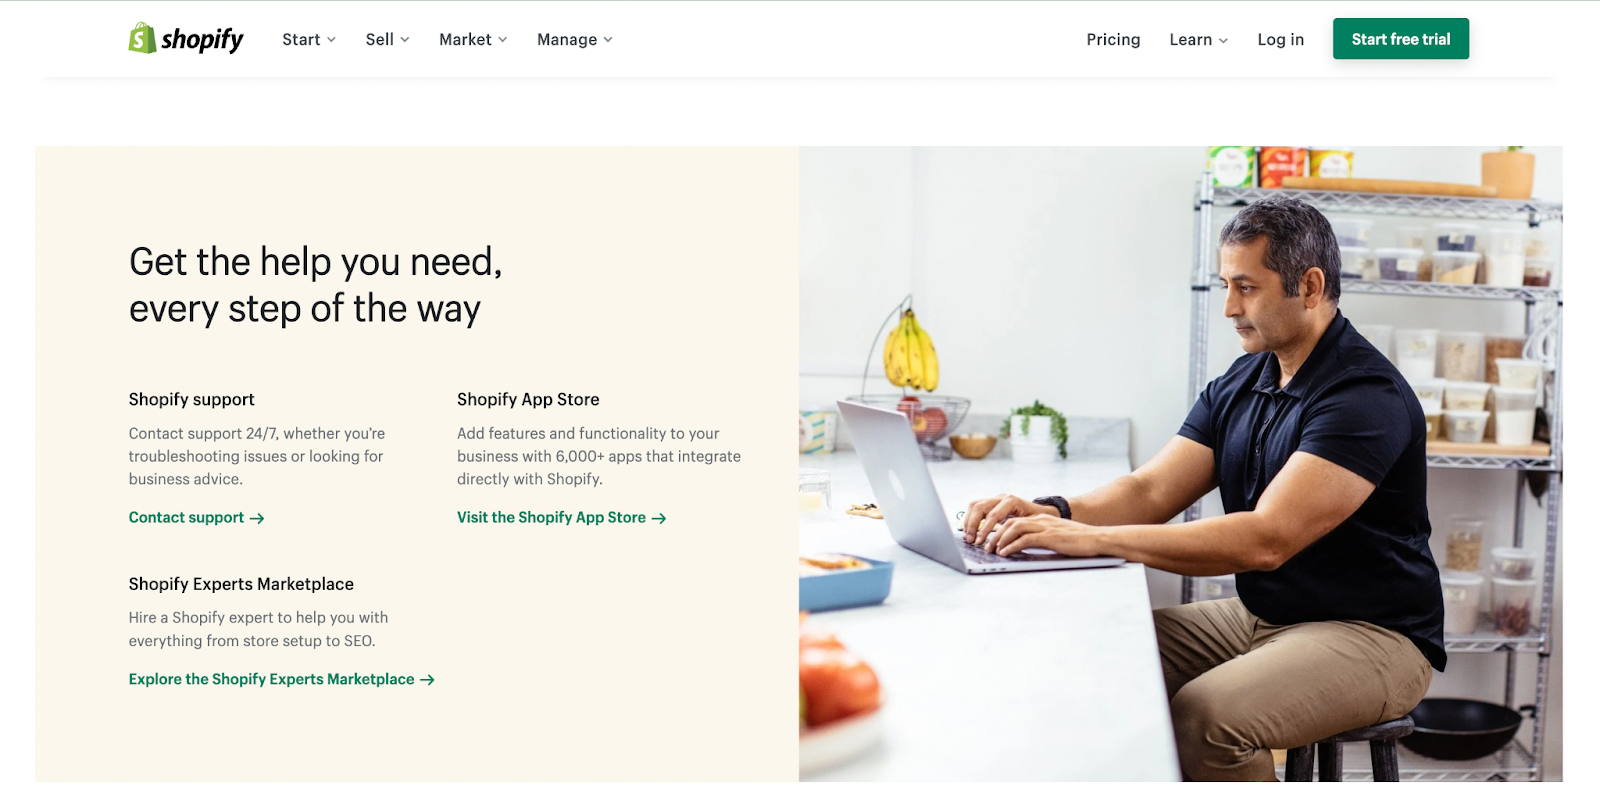Image resolution: width=1600 pixels, height=804 pixels.
Task: Expand the Start menu chevron
Action: 331,40
